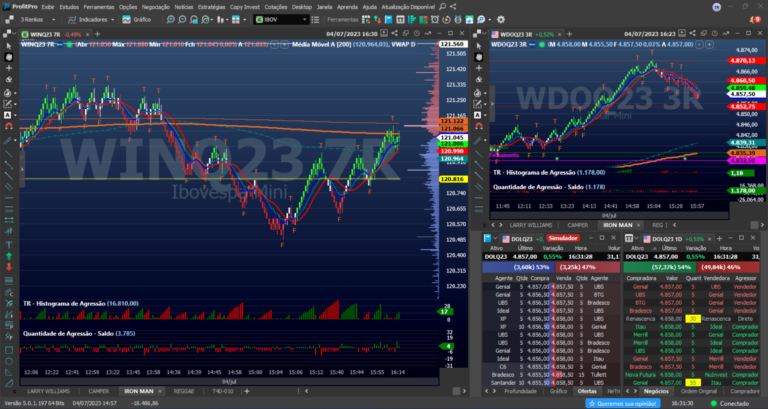The width and height of the screenshot is (768, 409).
Task: Open the Copy Invest menu
Action: point(245,7)
